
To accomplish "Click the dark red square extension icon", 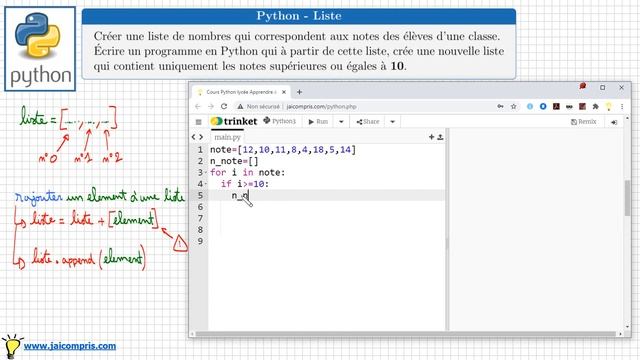I will pyautogui.click(x=582, y=107).
